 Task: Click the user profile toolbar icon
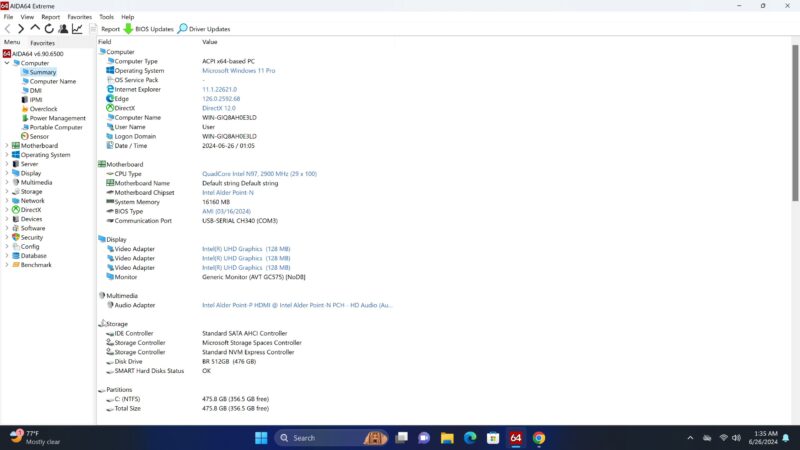63,29
